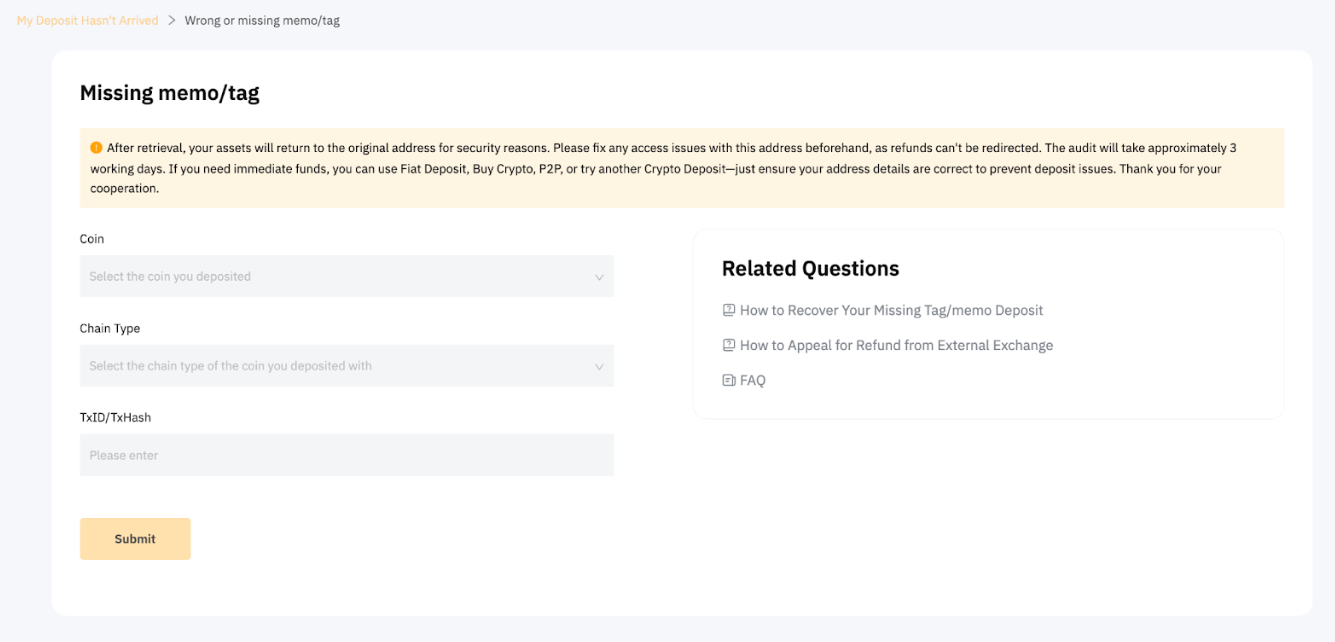Click the article icon beside External Exchange refund question

[728, 345]
